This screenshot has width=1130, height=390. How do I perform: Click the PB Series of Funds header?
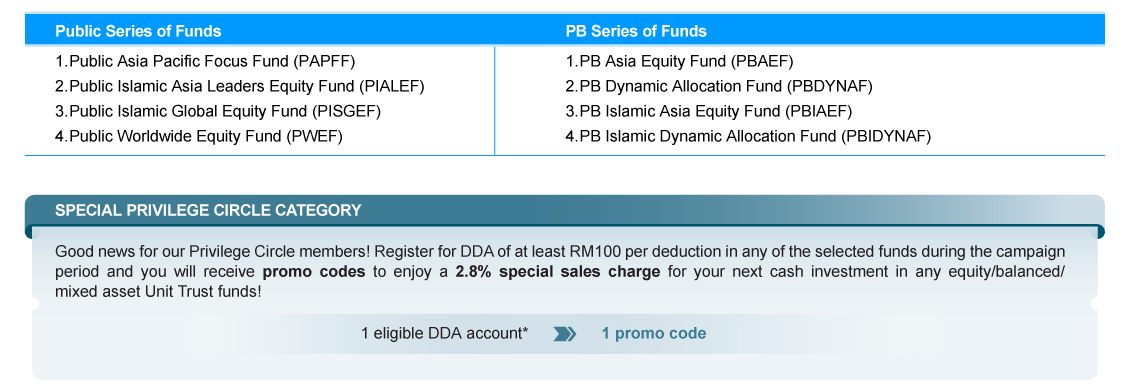point(636,31)
